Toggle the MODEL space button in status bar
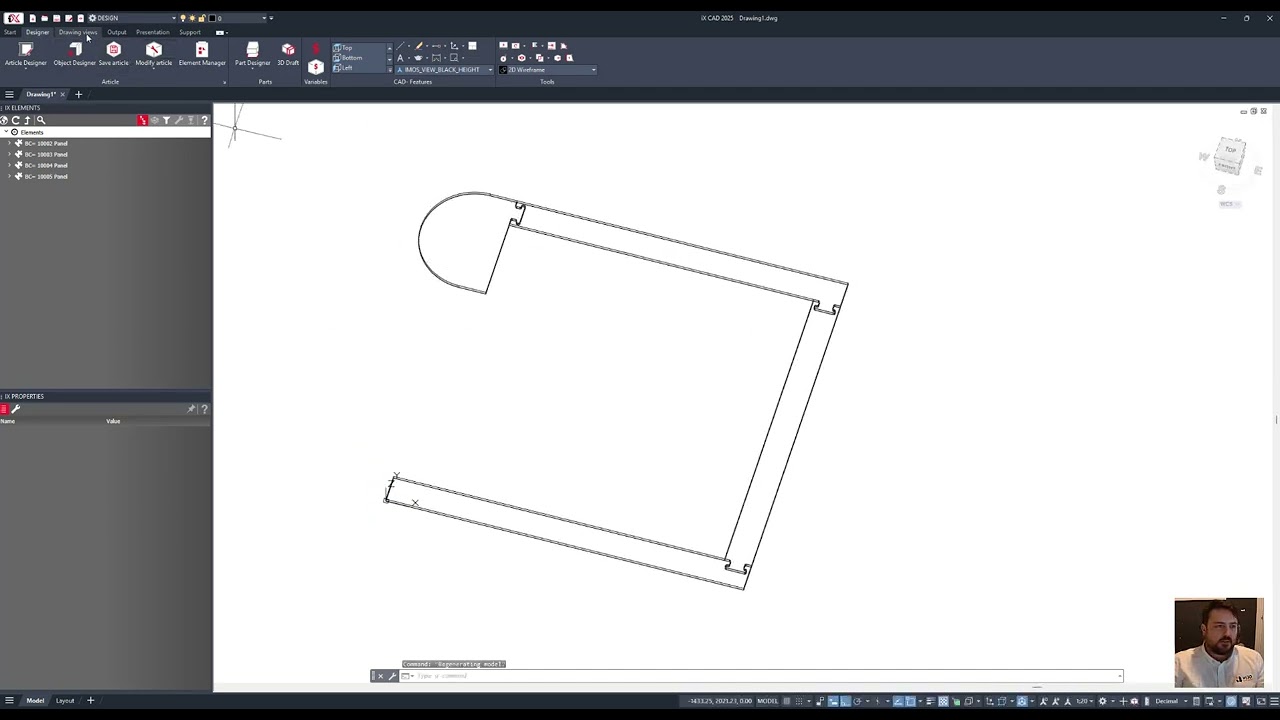This screenshot has width=1280, height=720. tap(767, 701)
